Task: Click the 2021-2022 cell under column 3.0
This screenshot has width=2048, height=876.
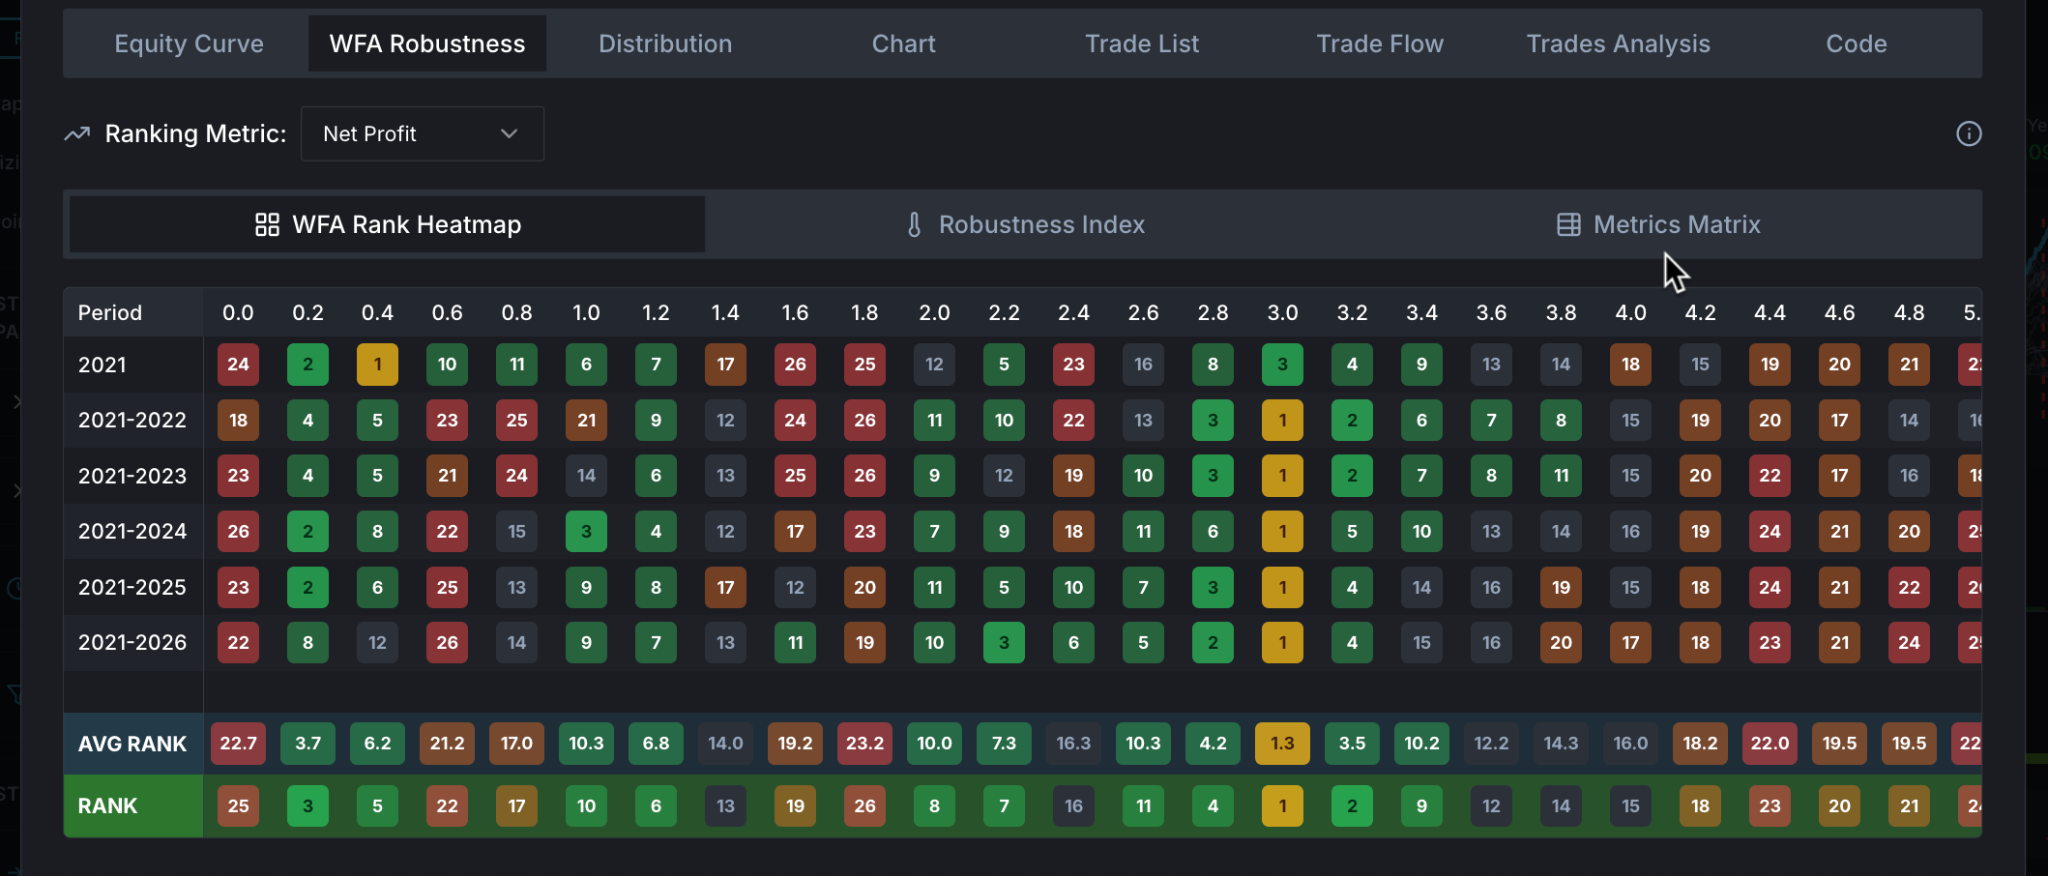Action: coord(1283,420)
